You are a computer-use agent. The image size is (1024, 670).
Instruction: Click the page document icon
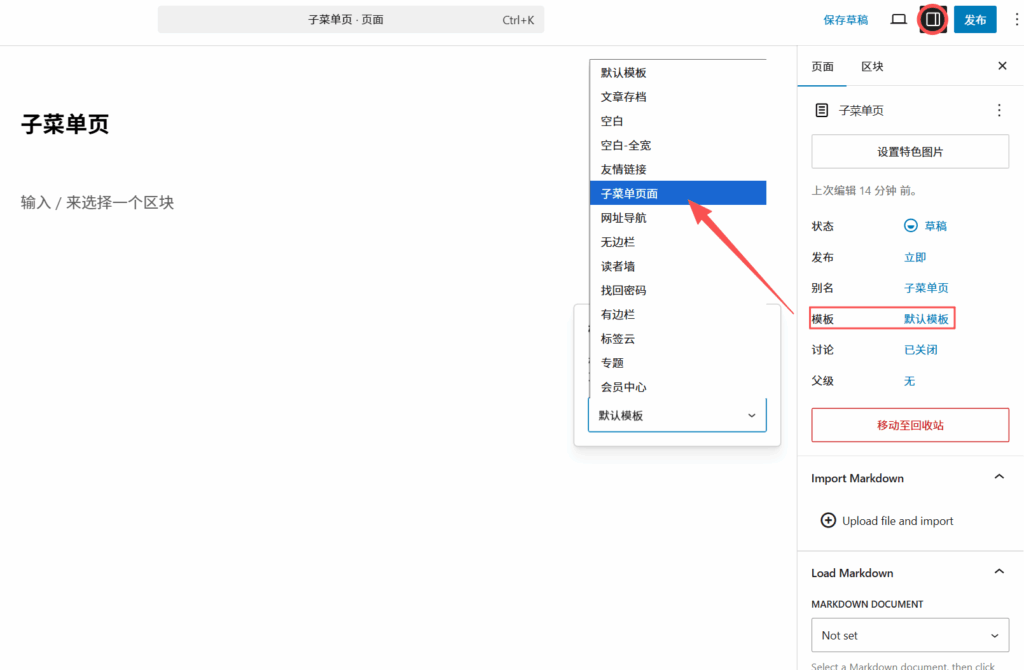pos(822,110)
